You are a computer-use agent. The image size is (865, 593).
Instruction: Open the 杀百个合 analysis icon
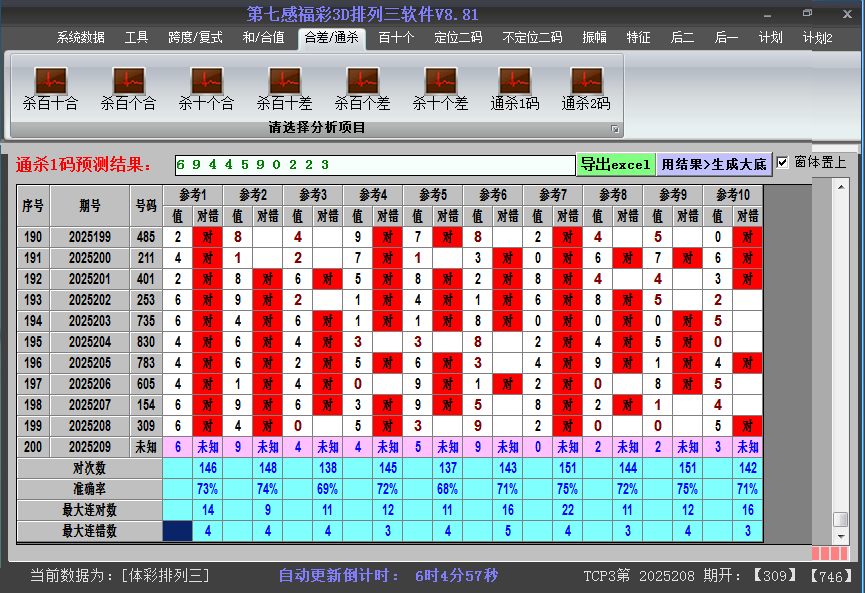pyautogui.click(x=129, y=88)
